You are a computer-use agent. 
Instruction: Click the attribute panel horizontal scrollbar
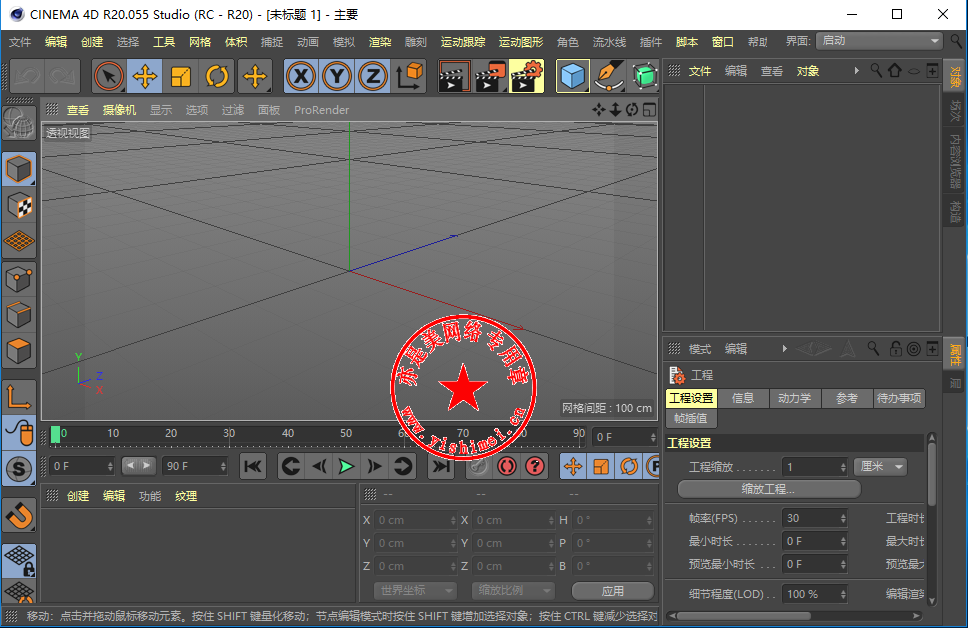coord(744,616)
